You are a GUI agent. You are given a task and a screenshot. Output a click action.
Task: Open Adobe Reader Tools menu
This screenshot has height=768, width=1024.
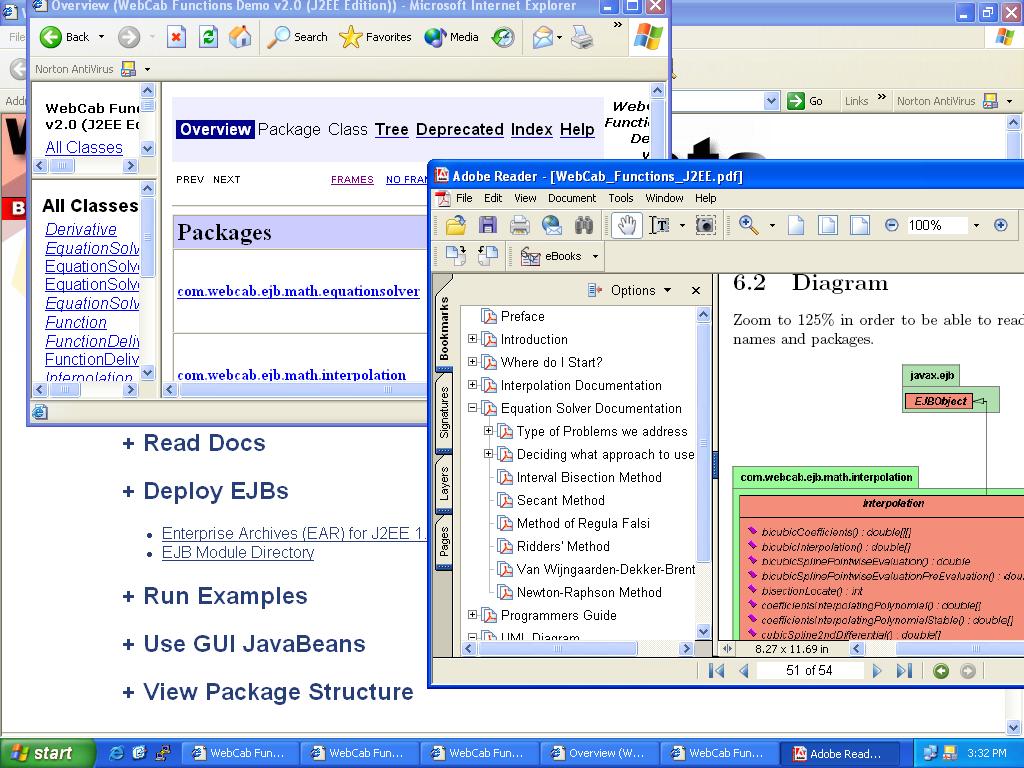[x=621, y=198]
